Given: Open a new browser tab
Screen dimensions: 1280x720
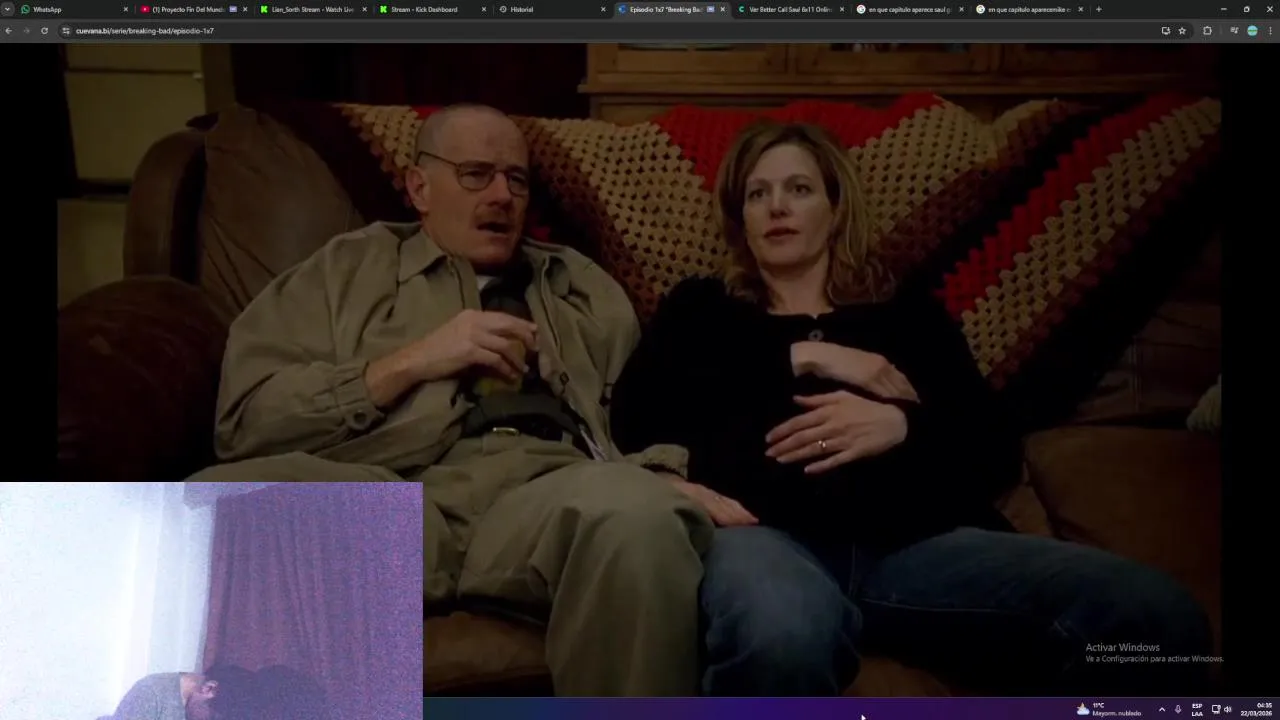Looking at the screenshot, I should [1098, 9].
